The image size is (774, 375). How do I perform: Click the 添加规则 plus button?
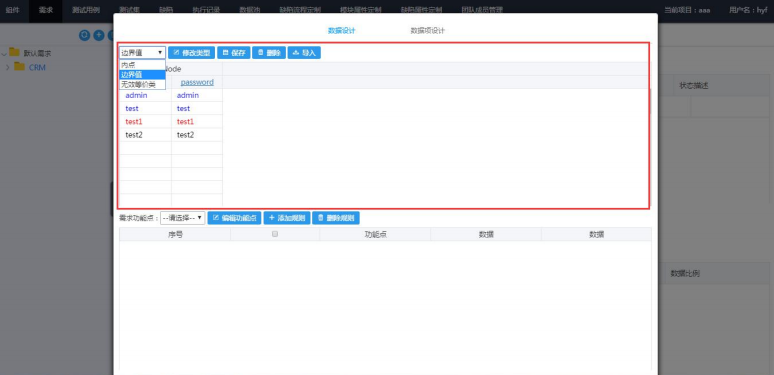pos(287,218)
